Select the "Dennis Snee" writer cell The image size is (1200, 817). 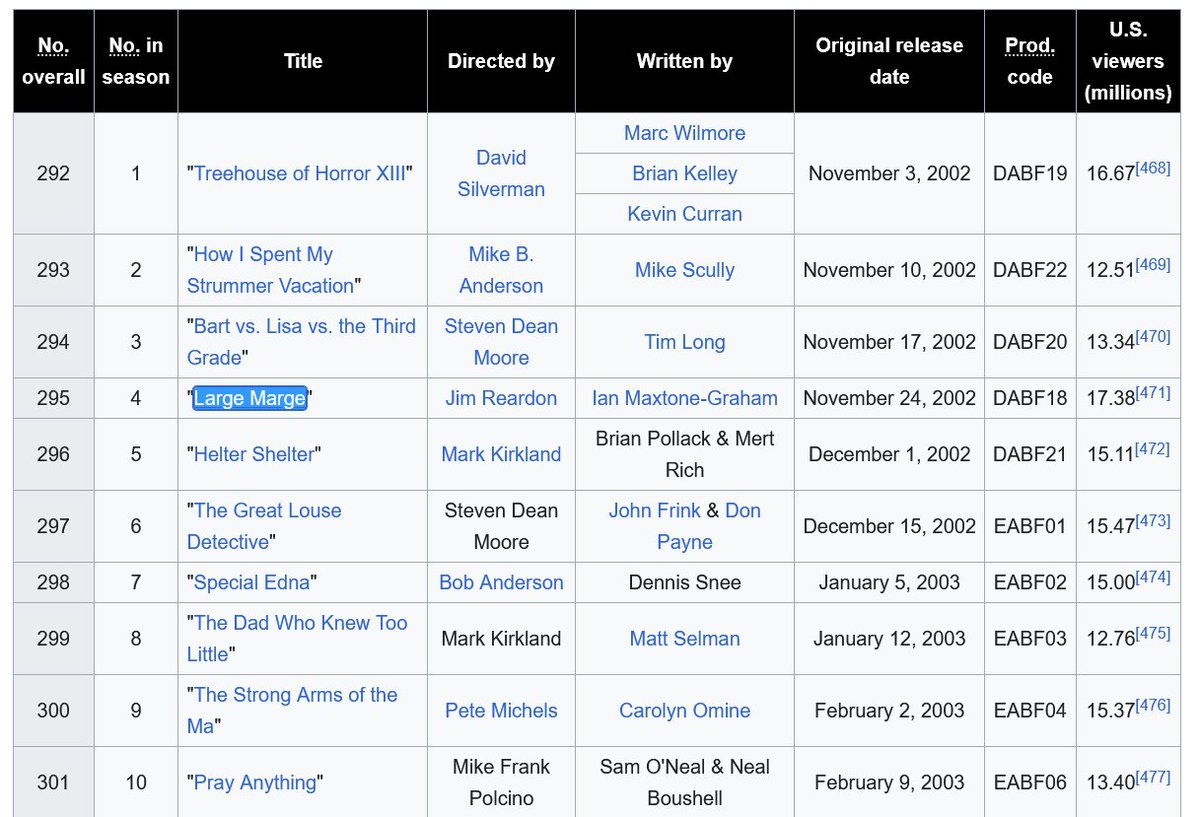pyautogui.click(x=685, y=582)
